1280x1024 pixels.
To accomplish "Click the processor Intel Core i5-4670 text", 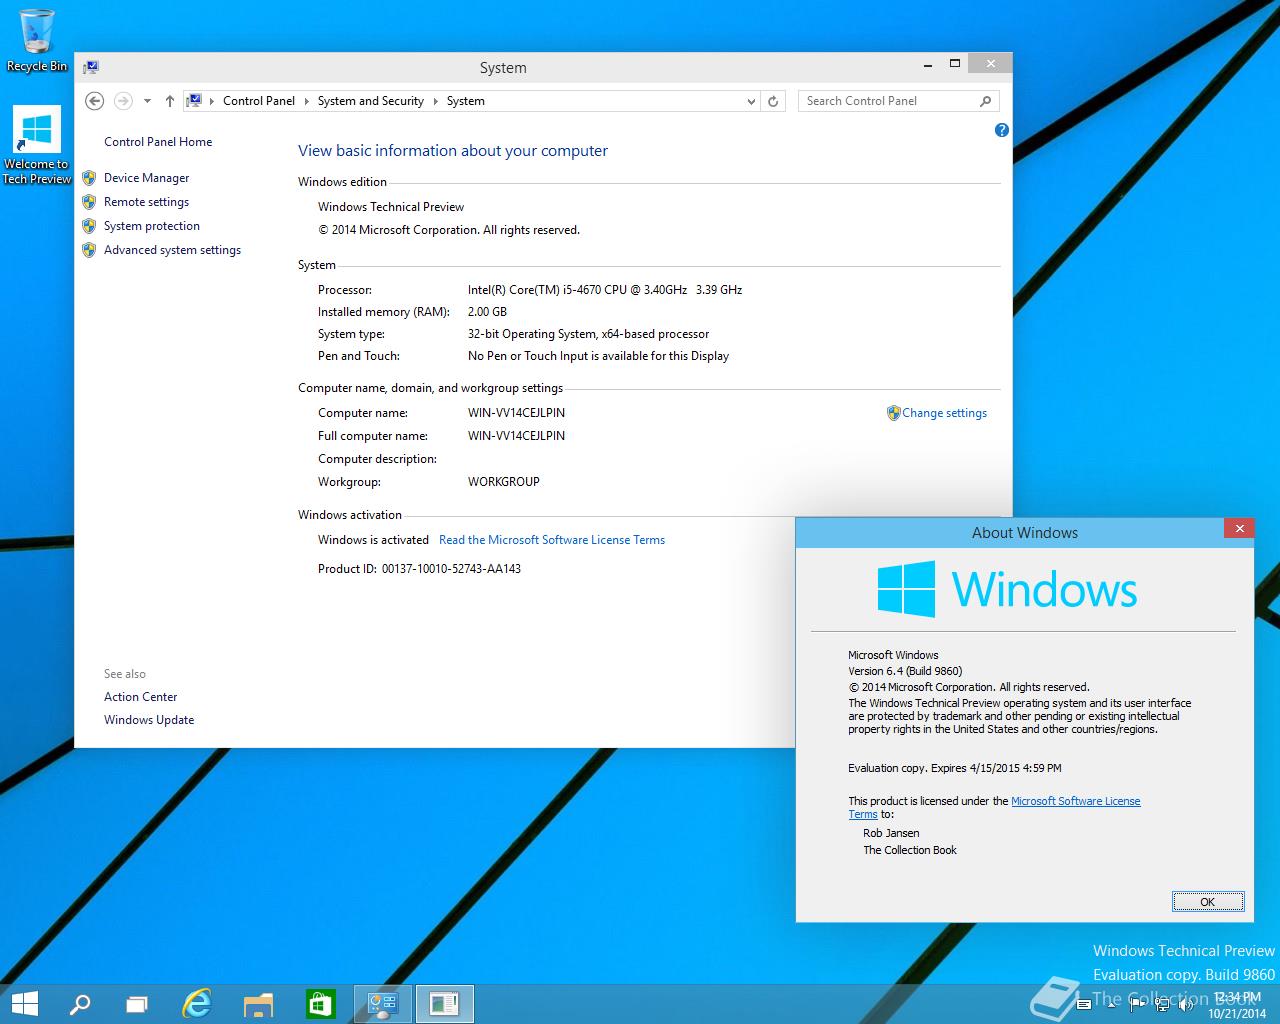I will tap(605, 290).
